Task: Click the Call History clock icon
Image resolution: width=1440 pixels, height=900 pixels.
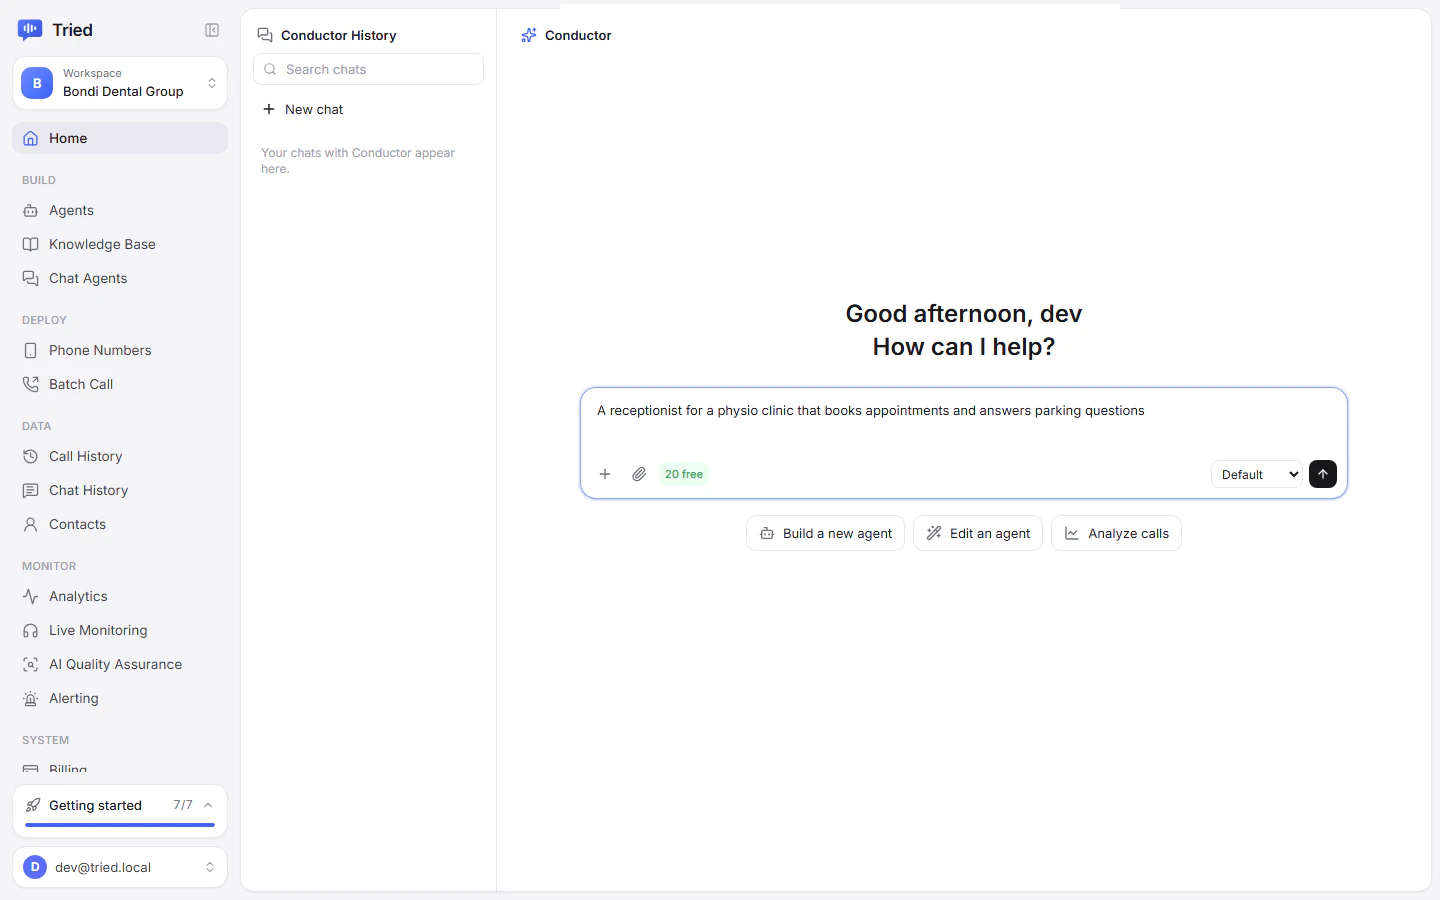Action: pyautogui.click(x=31, y=456)
